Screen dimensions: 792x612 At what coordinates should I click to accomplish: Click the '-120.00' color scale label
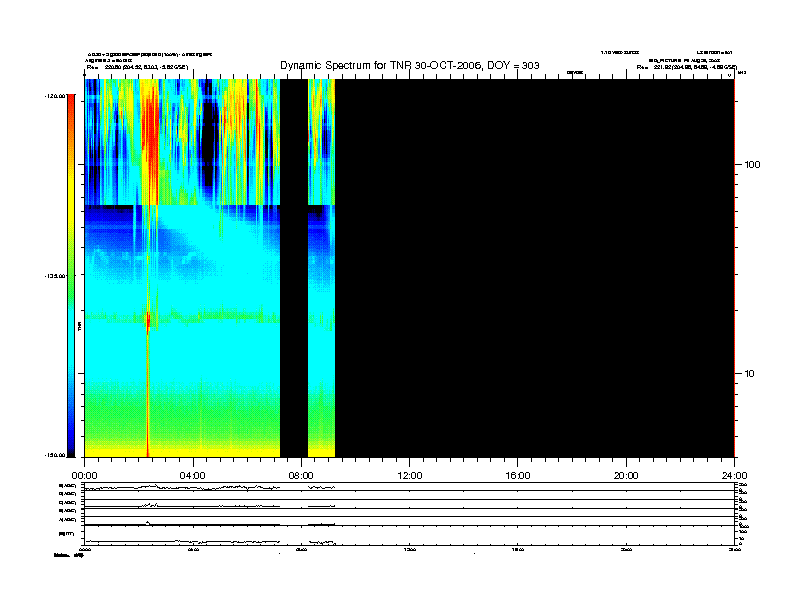click(x=55, y=96)
